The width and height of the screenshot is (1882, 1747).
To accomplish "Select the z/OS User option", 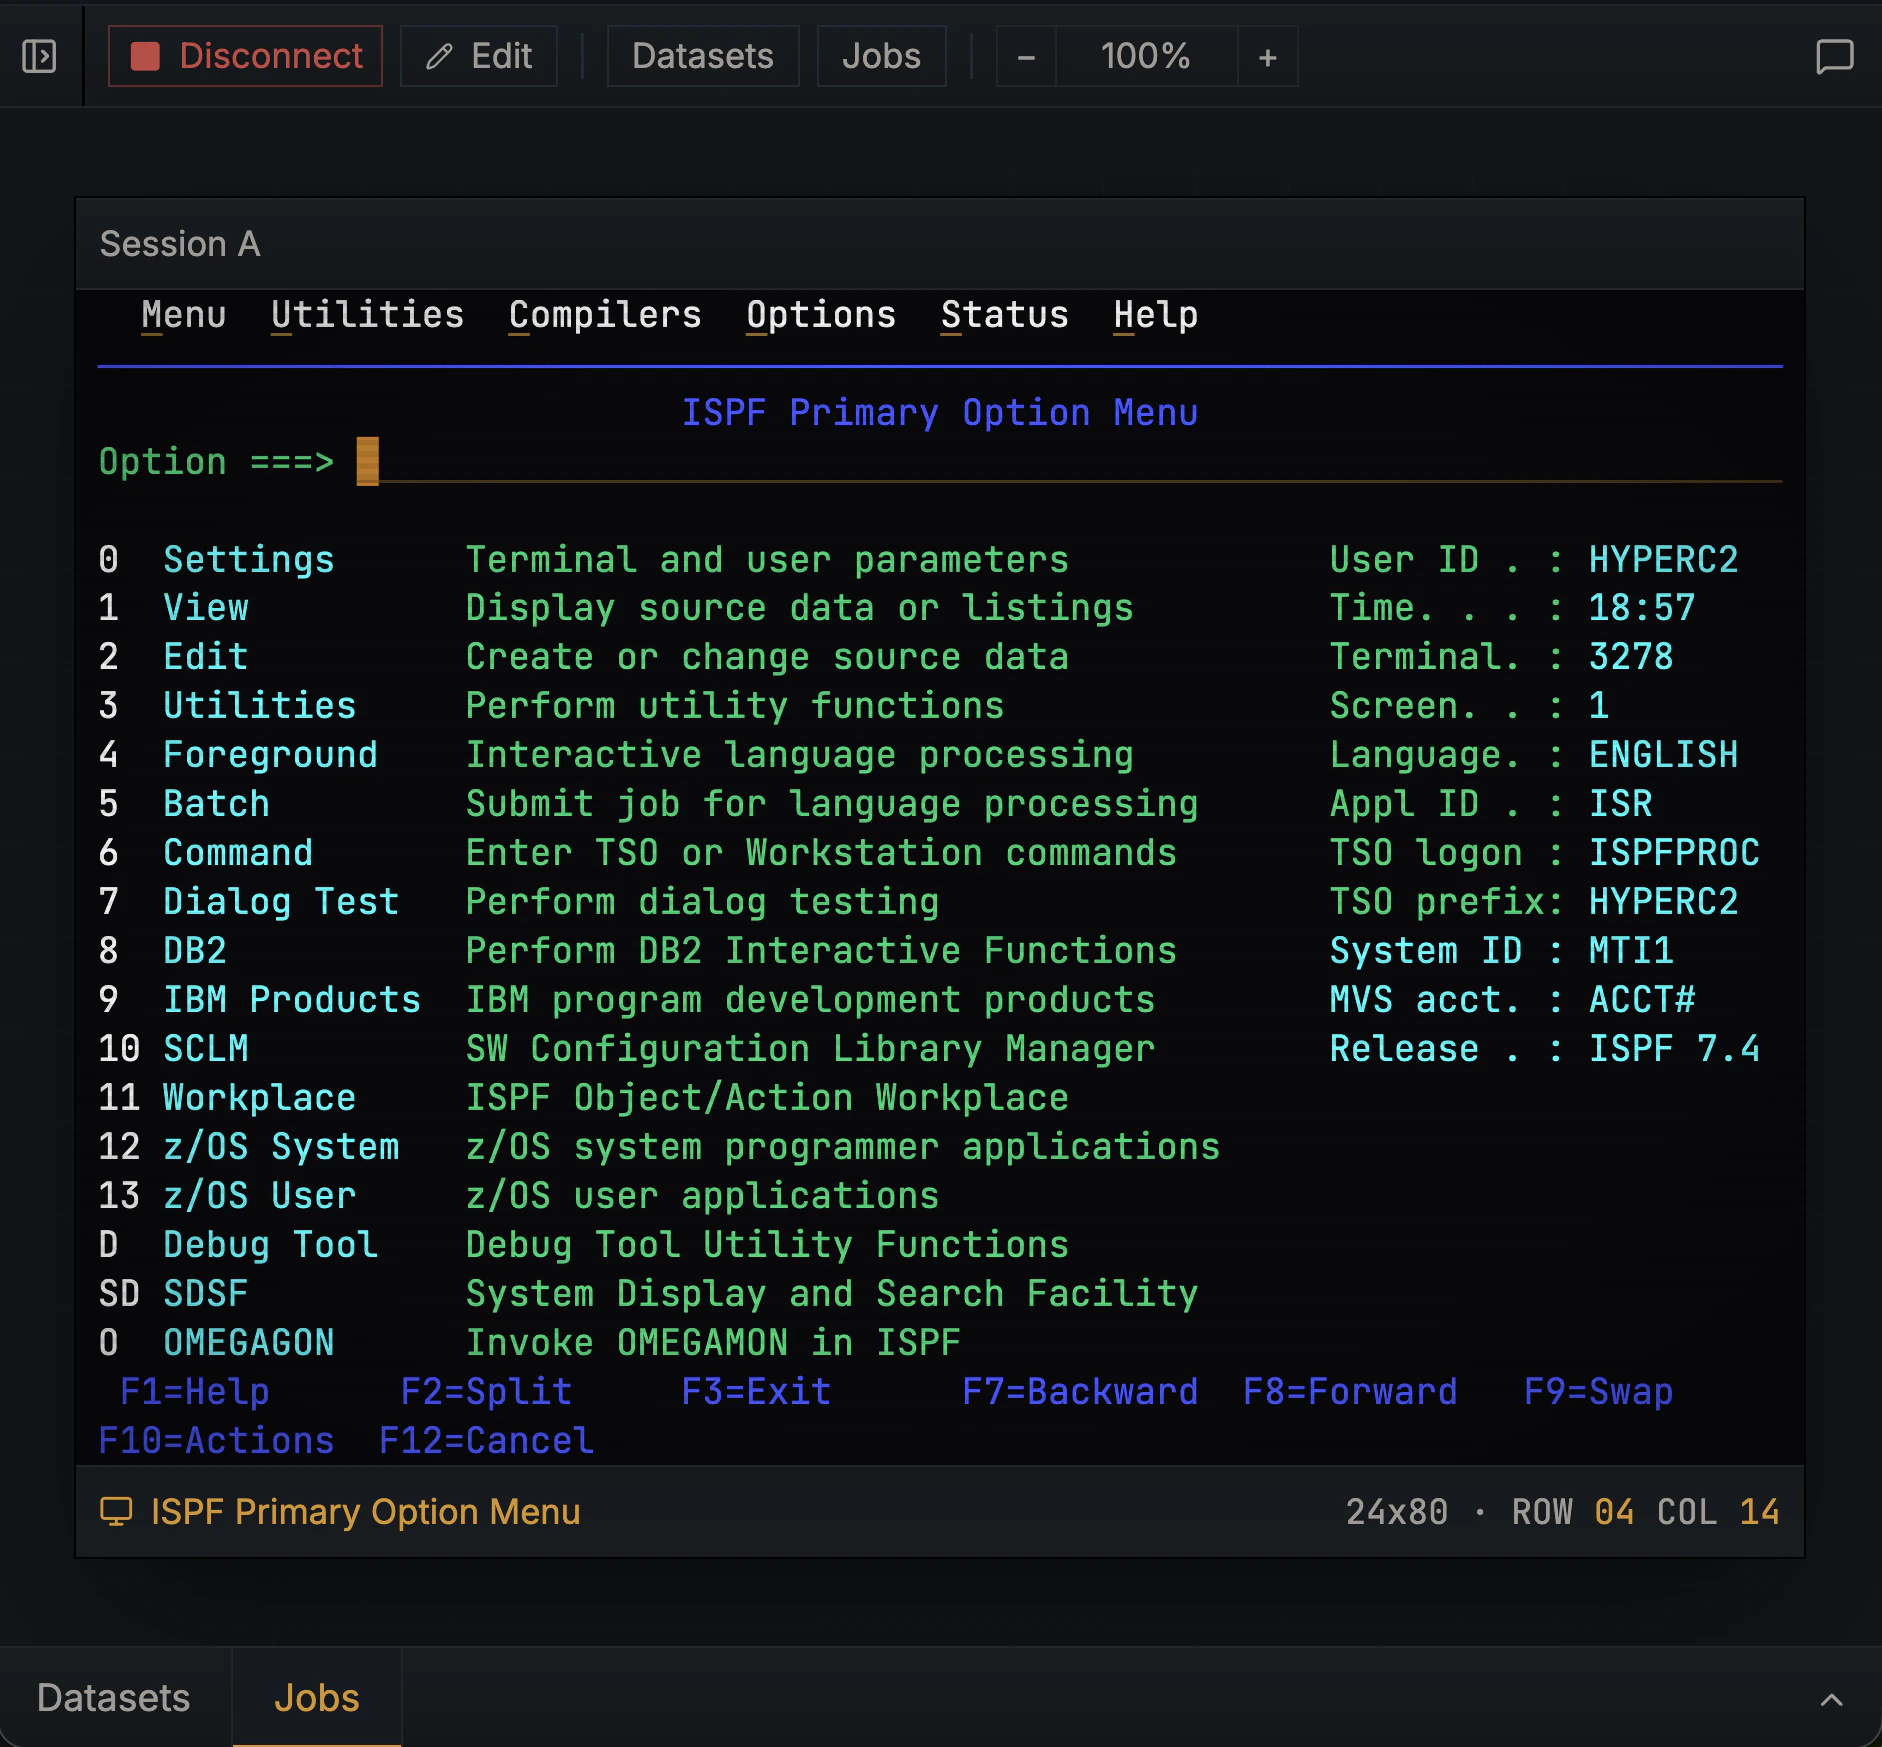I will [x=260, y=1196].
